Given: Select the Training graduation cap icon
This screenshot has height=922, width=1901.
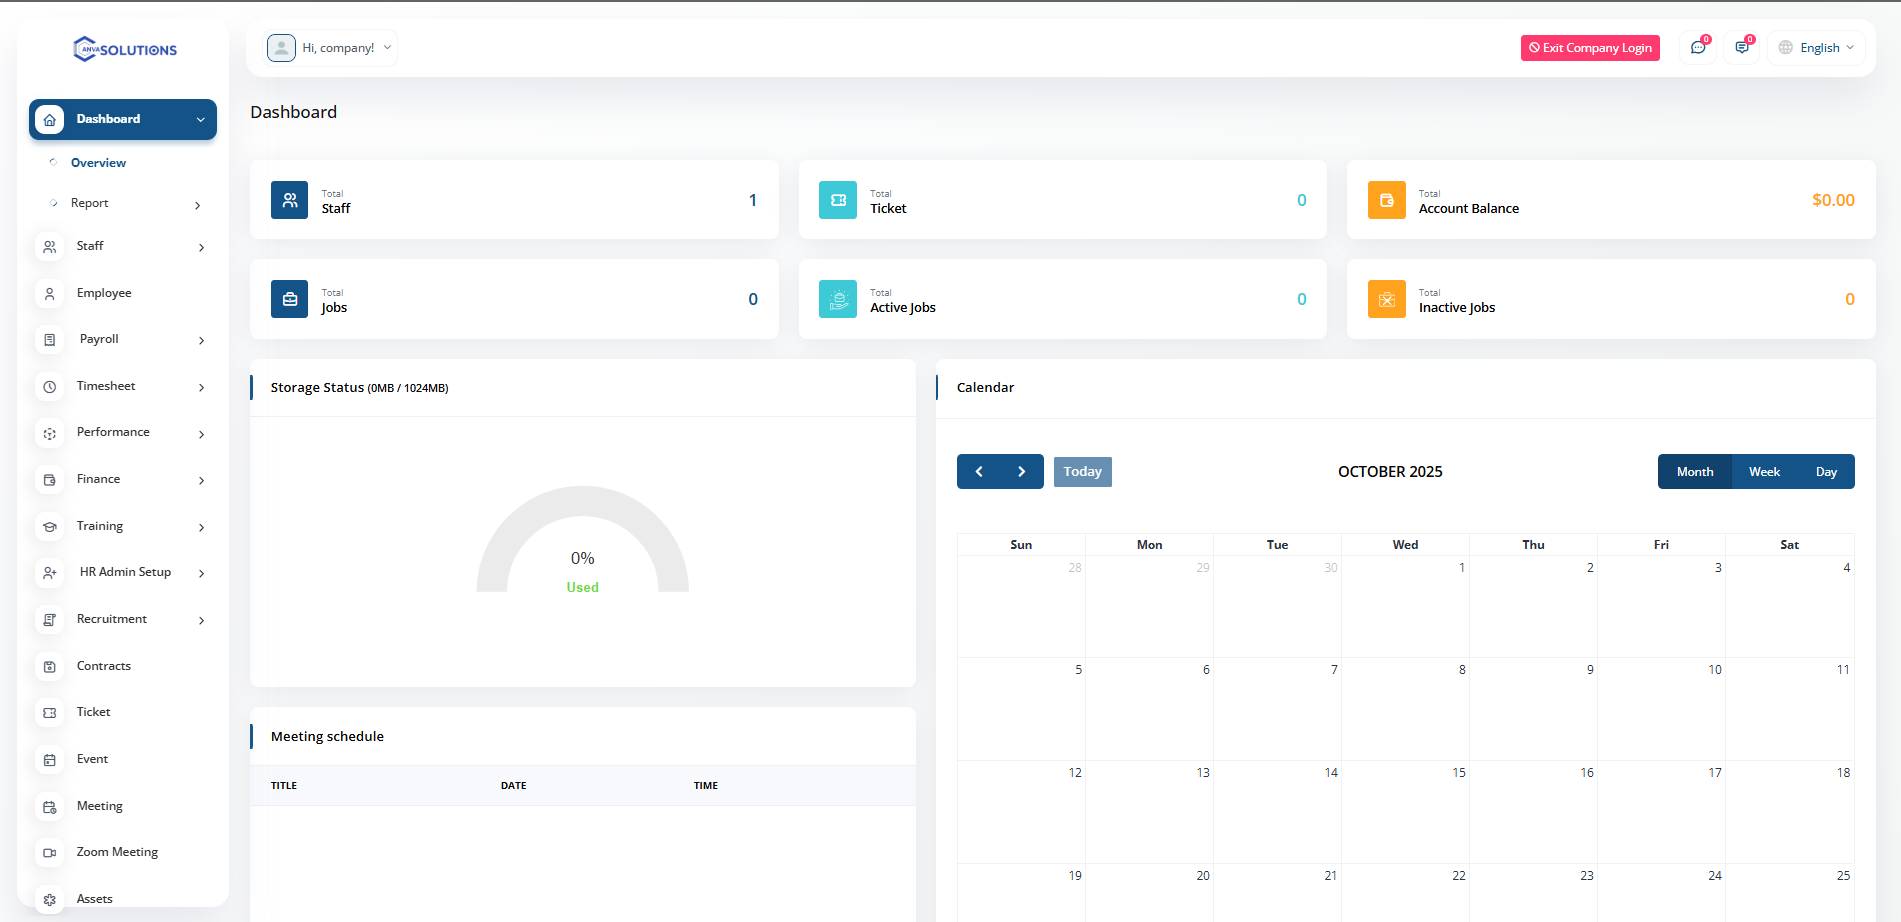Looking at the screenshot, I should click(x=50, y=527).
